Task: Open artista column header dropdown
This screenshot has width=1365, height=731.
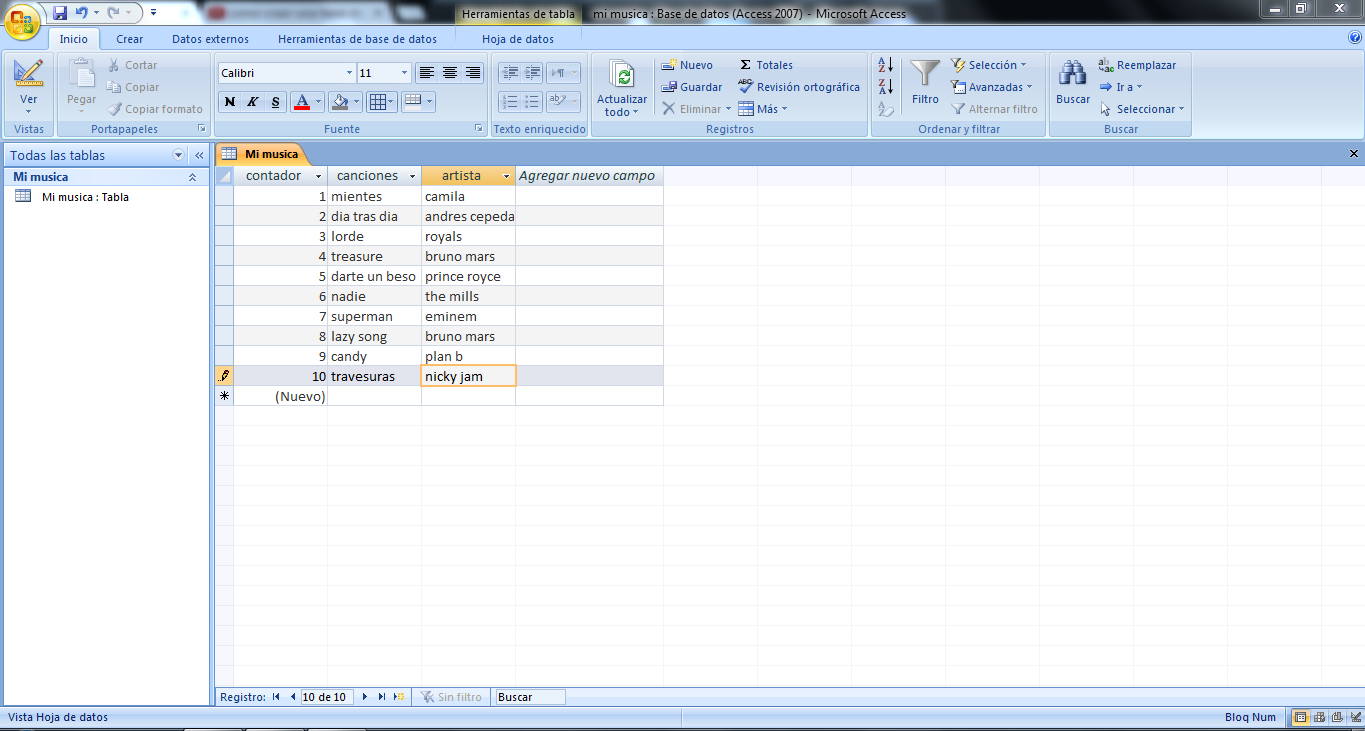Action: pyautogui.click(x=507, y=176)
